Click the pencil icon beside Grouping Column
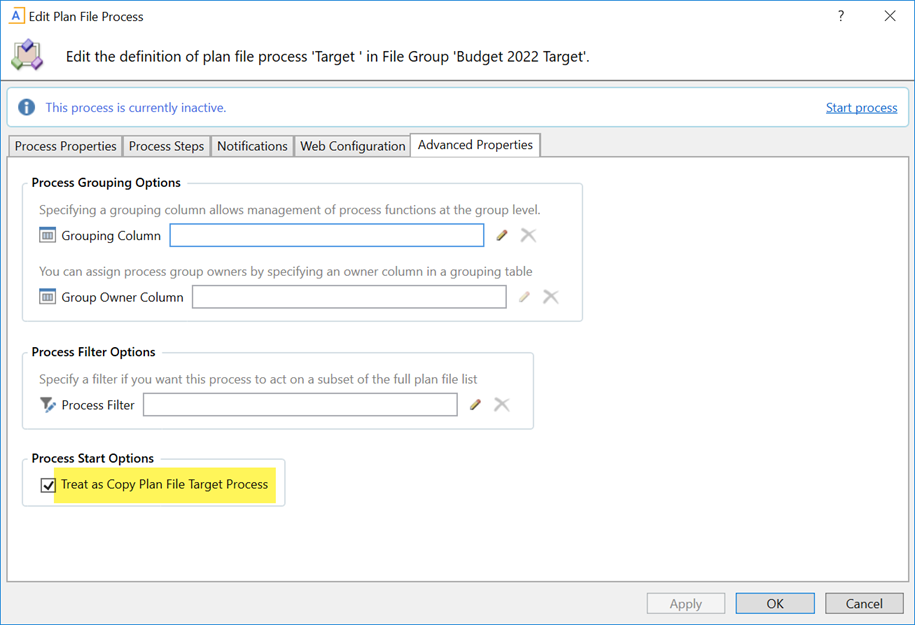The image size is (915, 625). pyautogui.click(x=502, y=236)
